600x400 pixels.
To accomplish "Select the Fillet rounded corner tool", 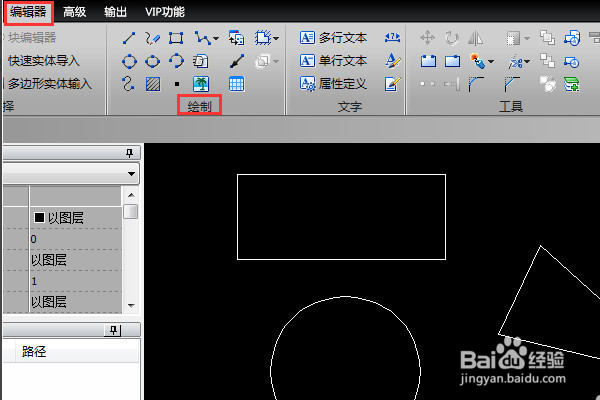I will [476, 84].
